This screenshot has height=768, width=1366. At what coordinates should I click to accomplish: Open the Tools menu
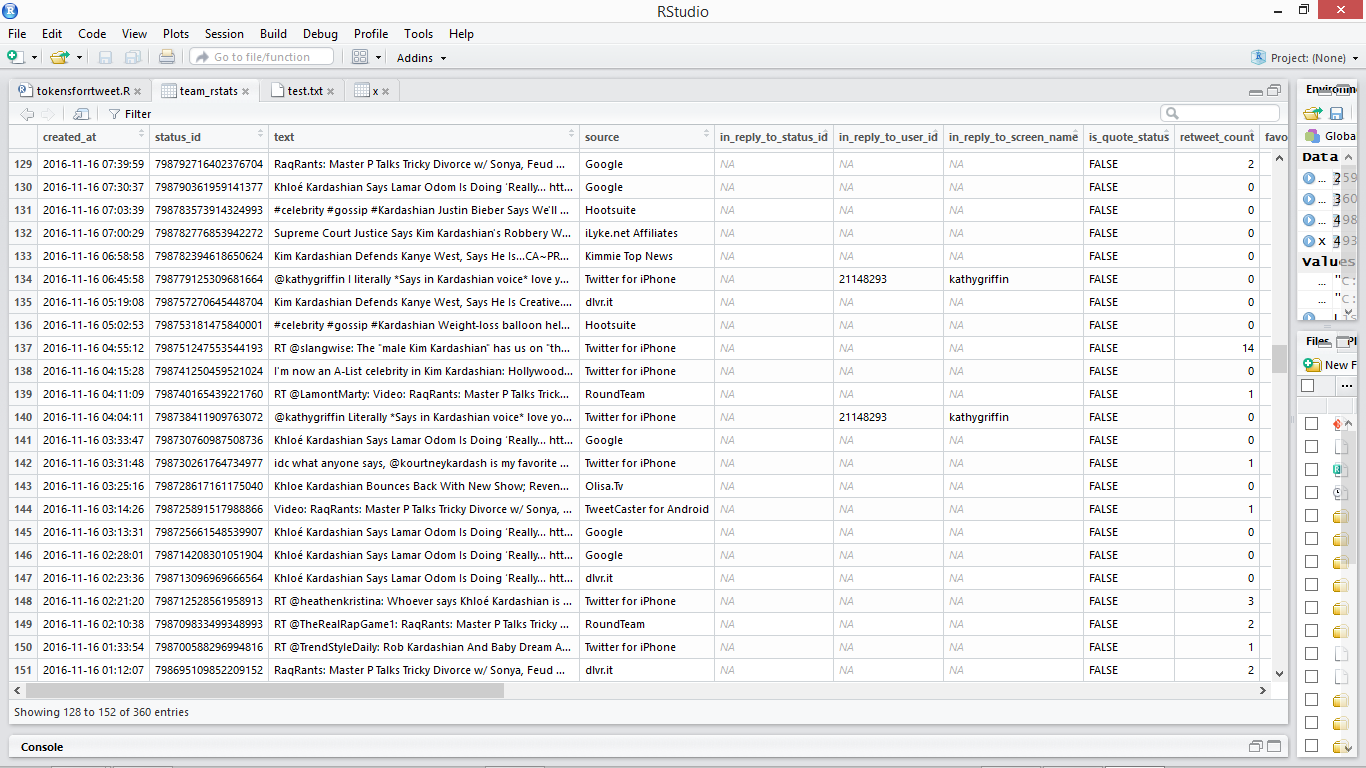pyautogui.click(x=419, y=34)
